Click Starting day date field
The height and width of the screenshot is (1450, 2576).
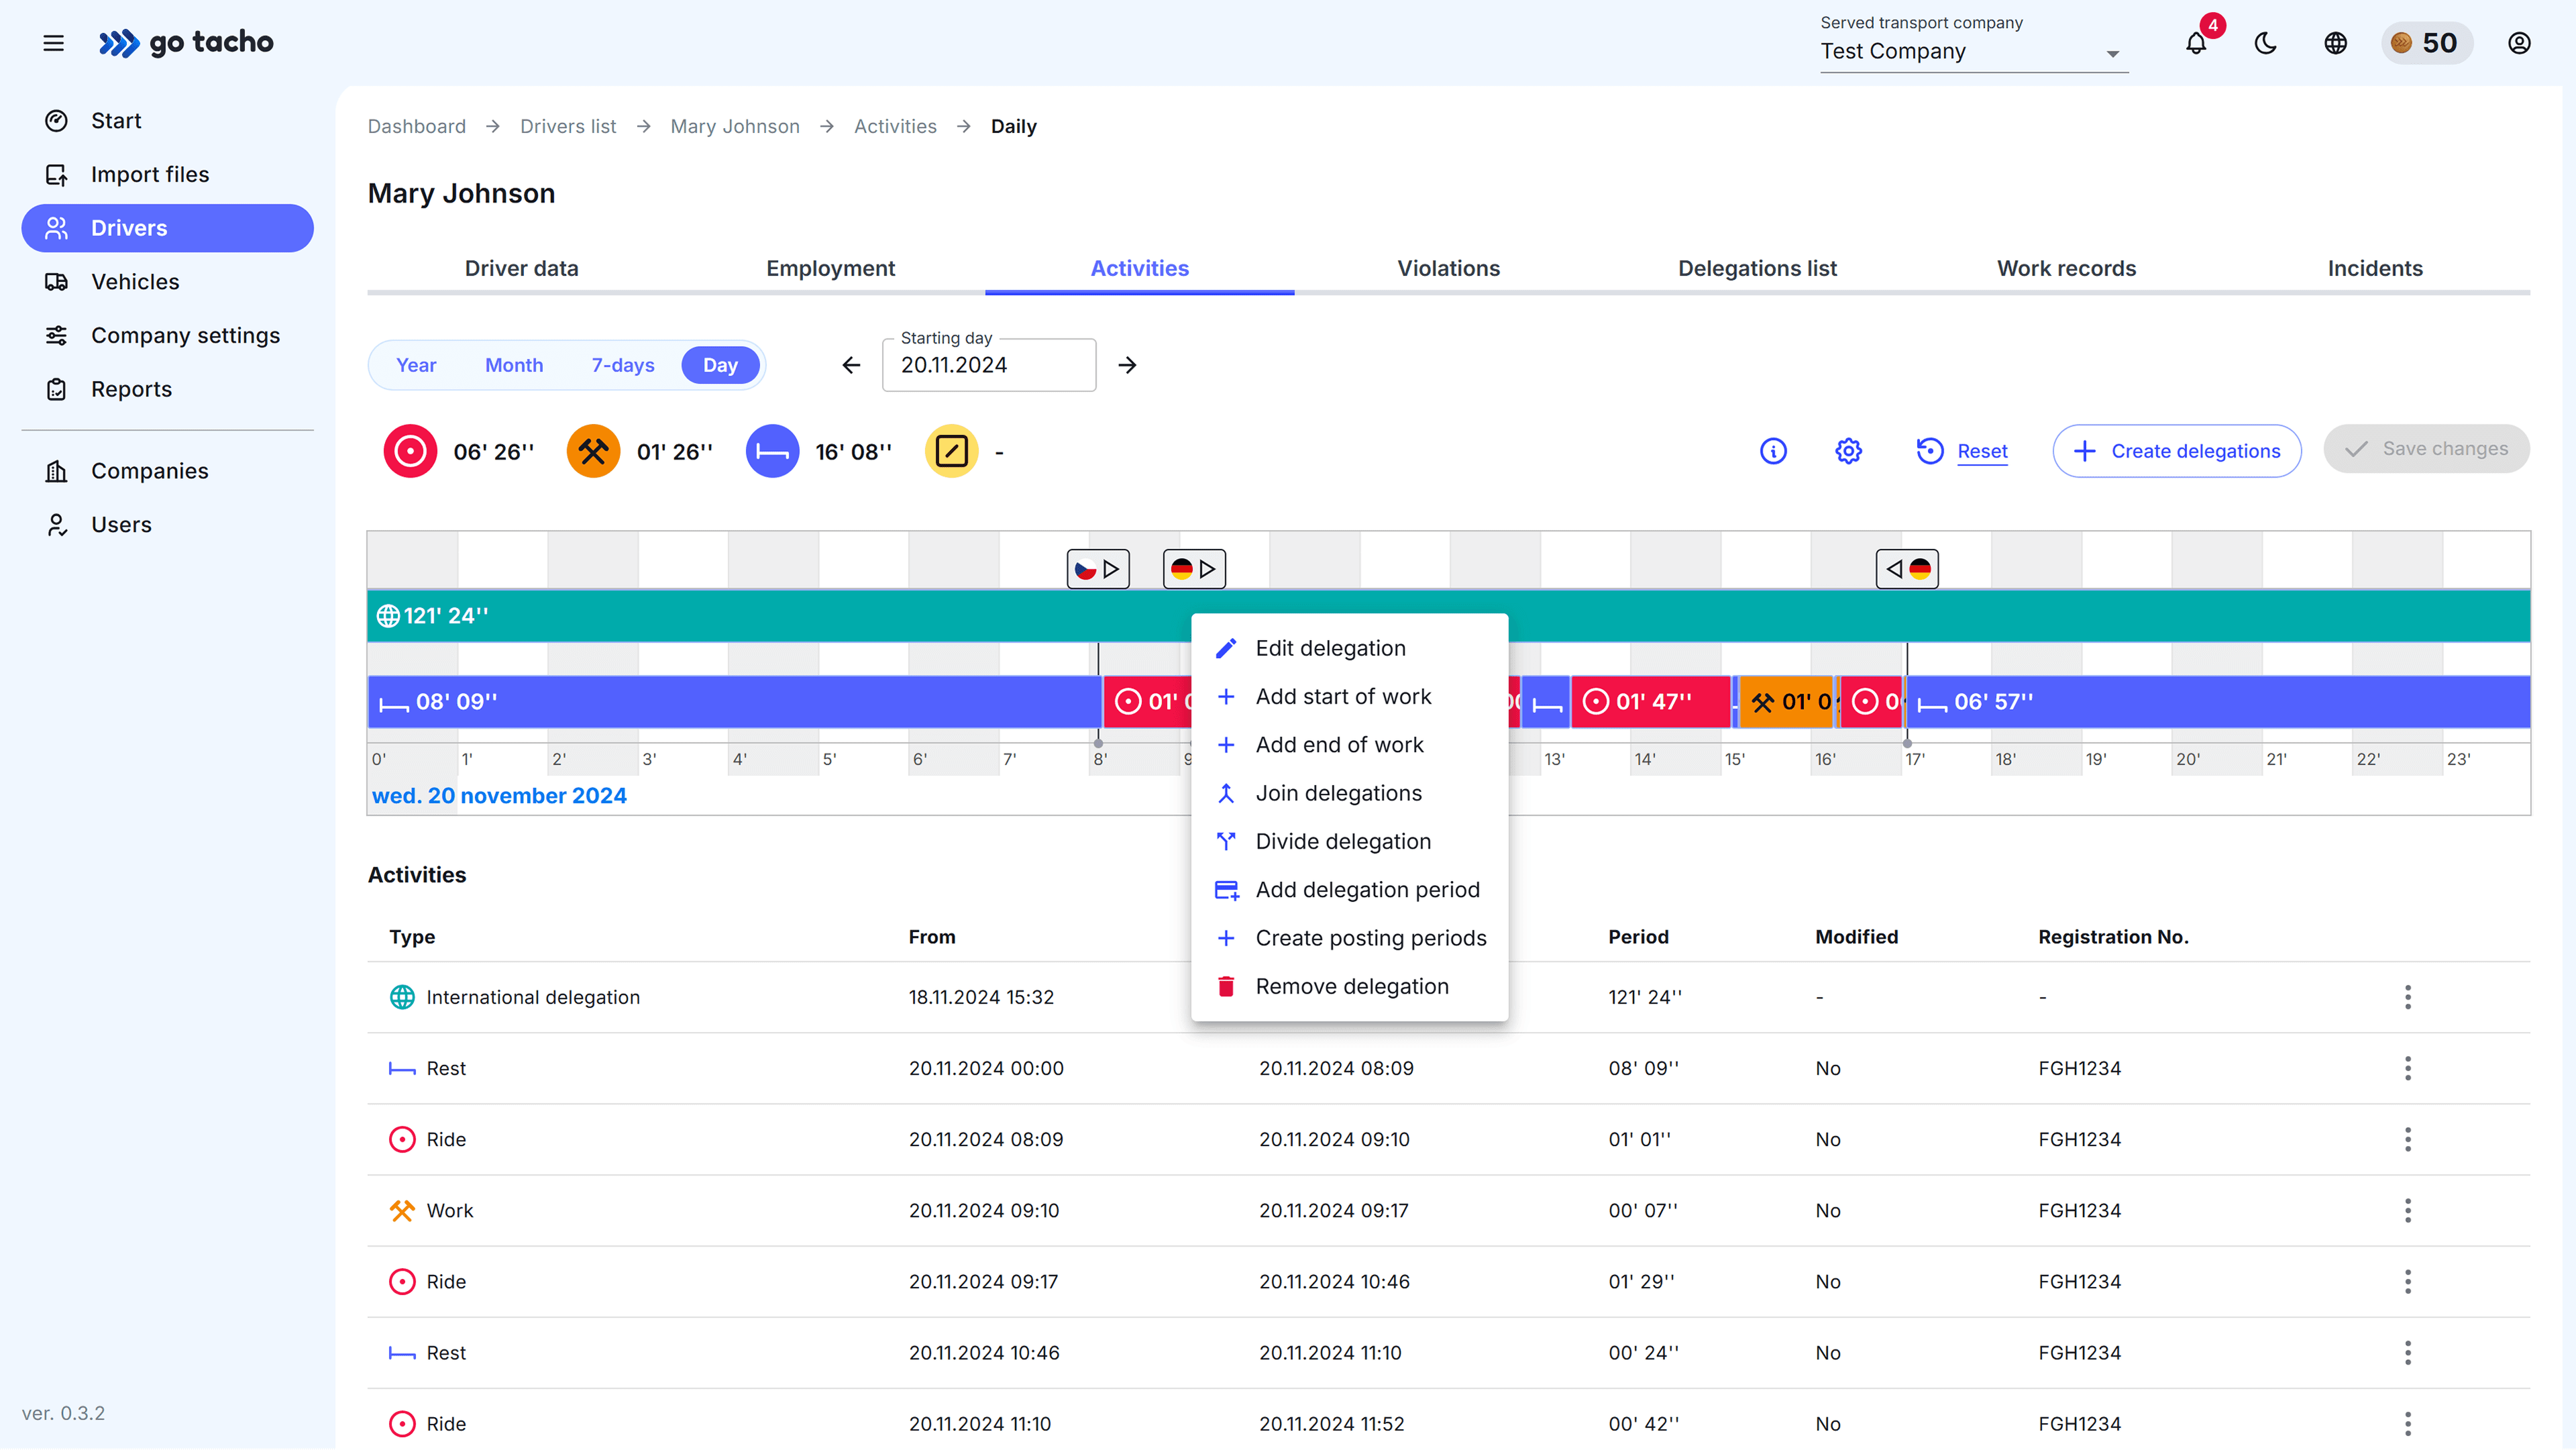989,366
